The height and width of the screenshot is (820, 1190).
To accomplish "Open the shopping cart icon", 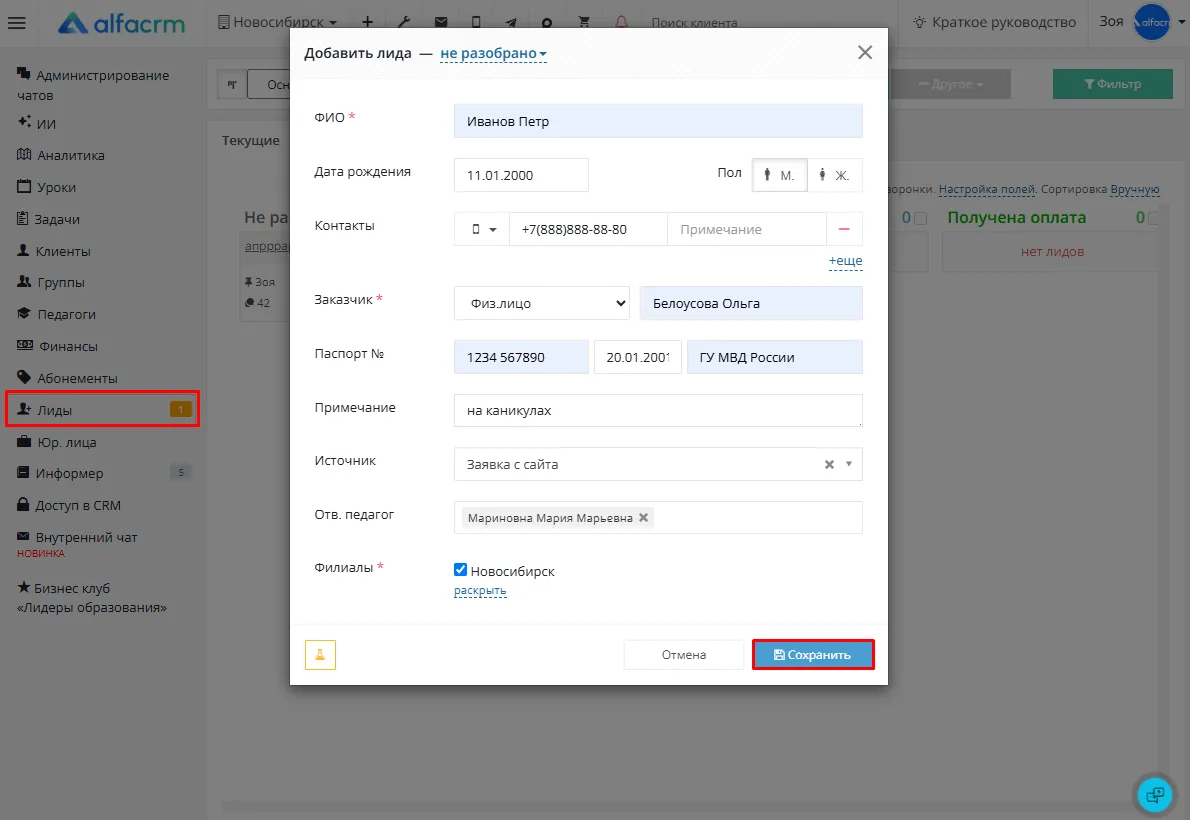I will point(584,22).
